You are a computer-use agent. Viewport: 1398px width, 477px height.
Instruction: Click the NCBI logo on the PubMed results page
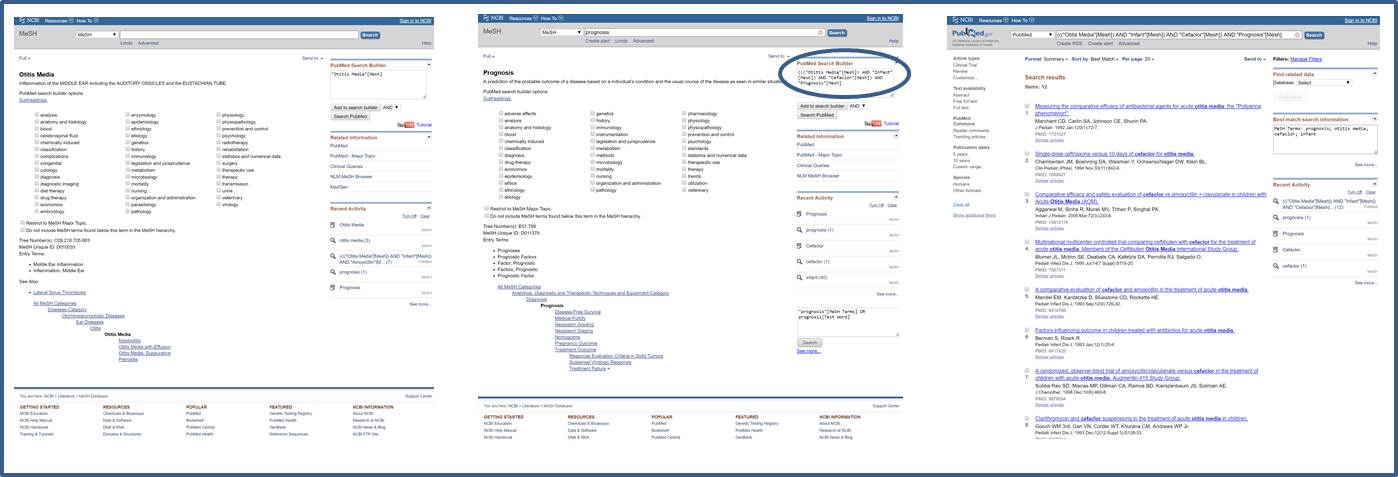pos(962,18)
